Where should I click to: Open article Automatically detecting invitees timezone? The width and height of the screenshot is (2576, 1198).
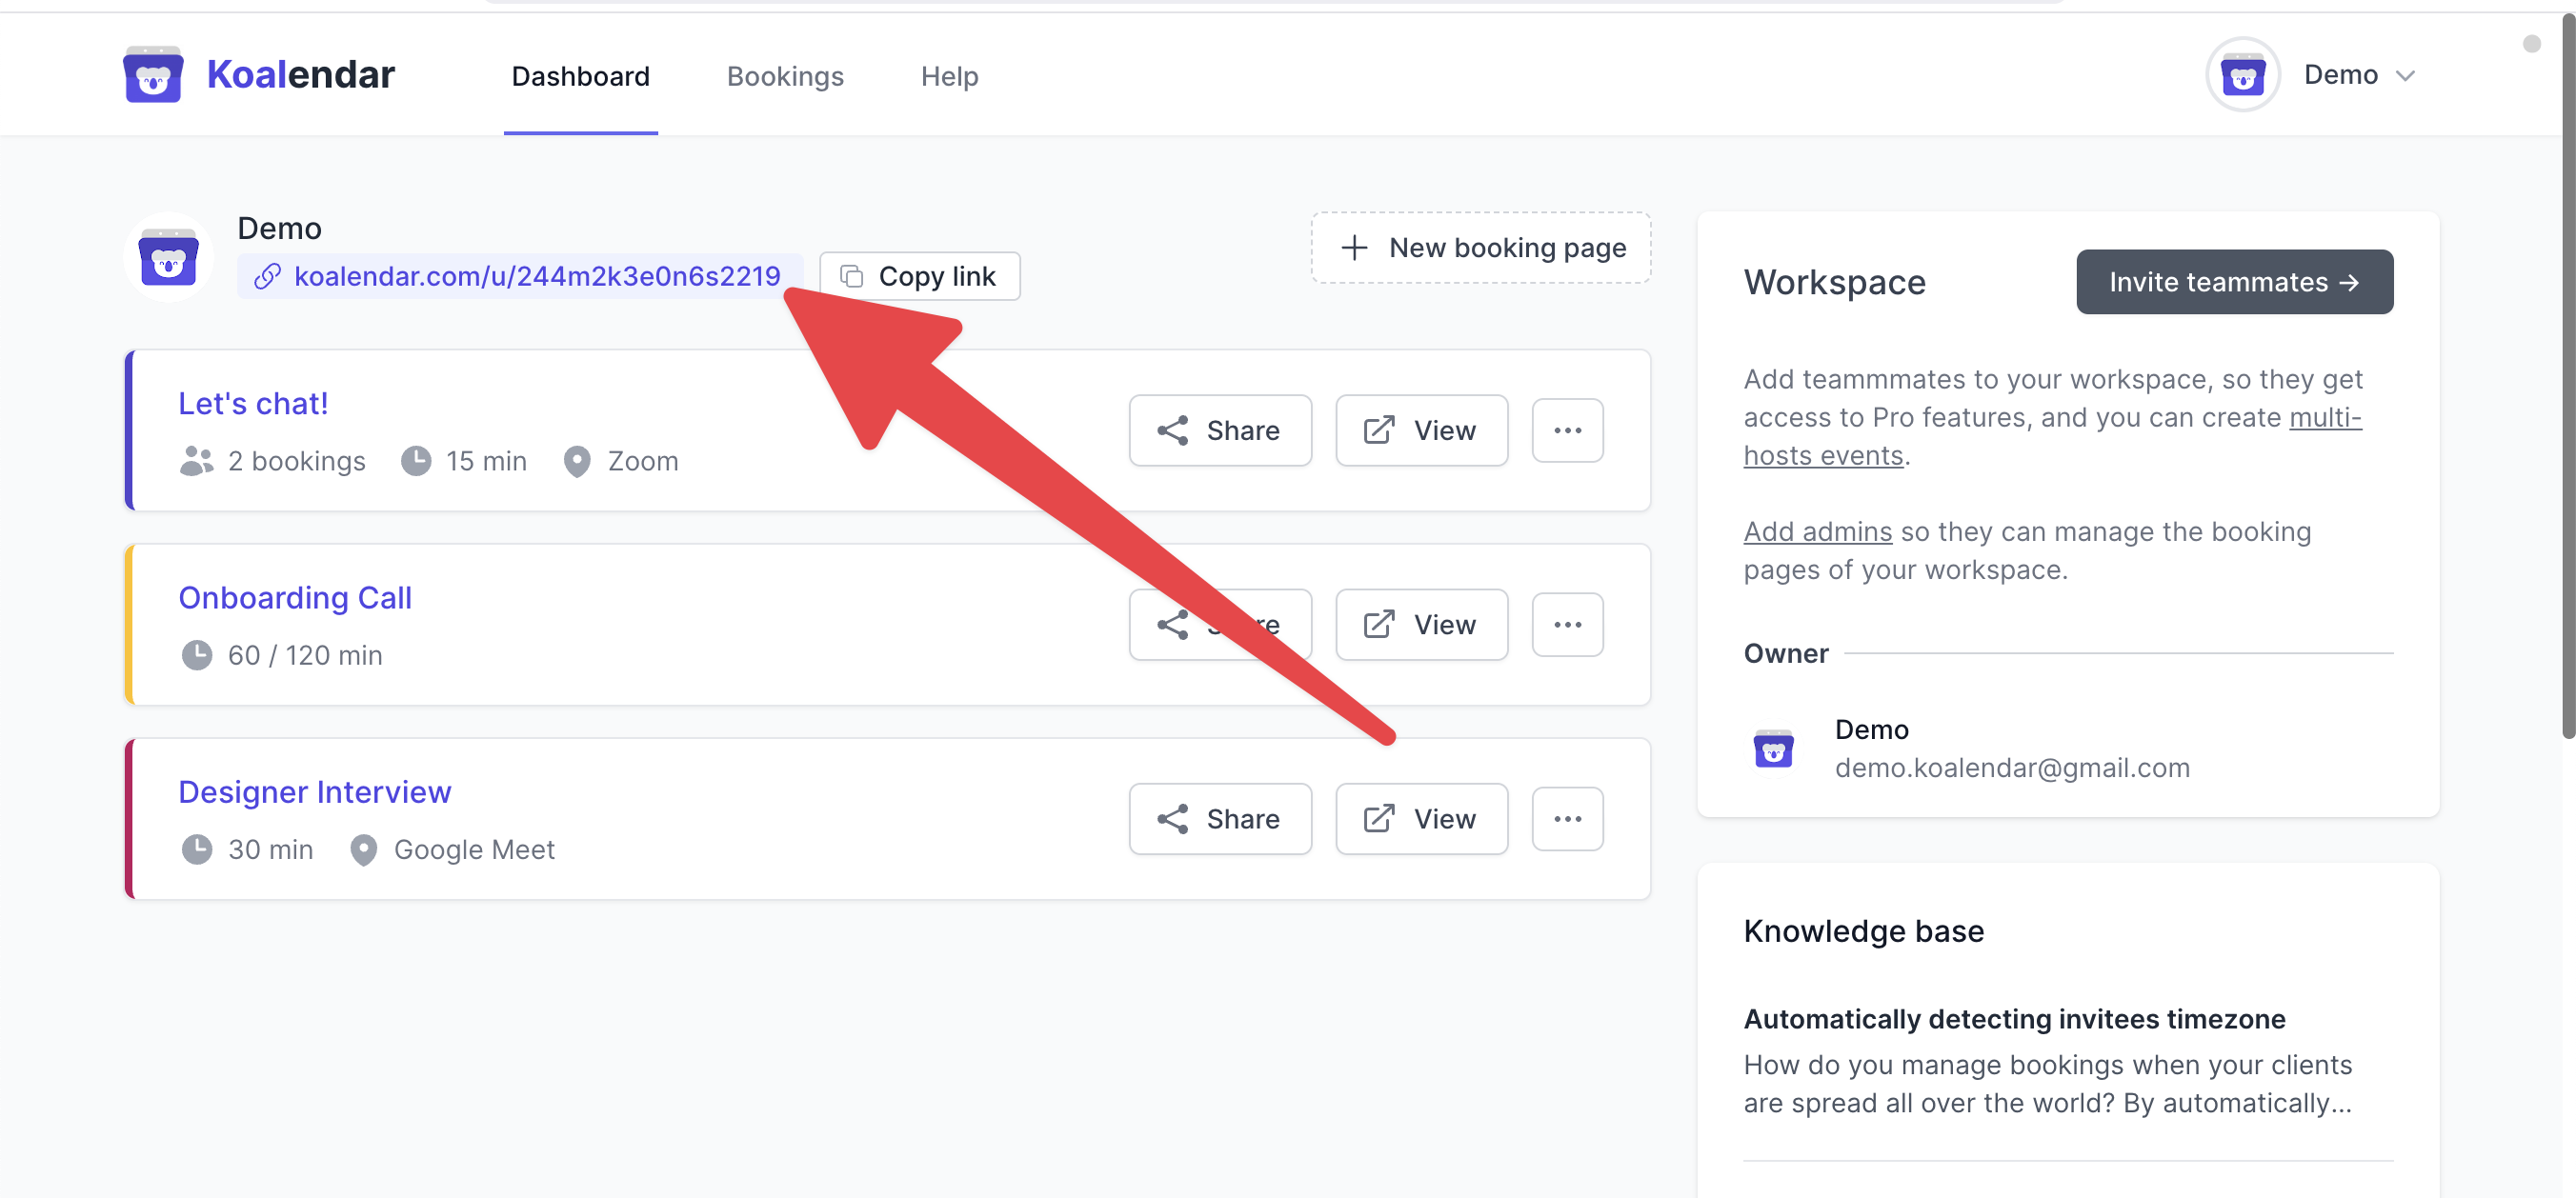(x=2014, y=1018)
